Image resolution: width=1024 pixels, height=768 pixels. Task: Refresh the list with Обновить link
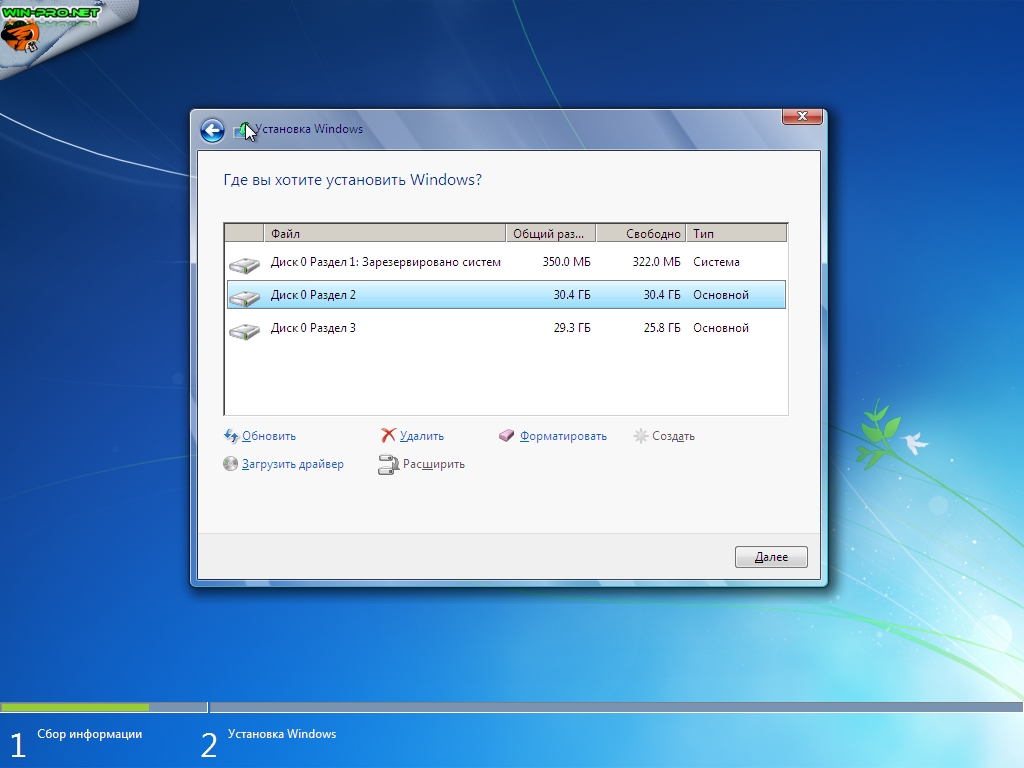pyautogui.click(x=269, y=436)
